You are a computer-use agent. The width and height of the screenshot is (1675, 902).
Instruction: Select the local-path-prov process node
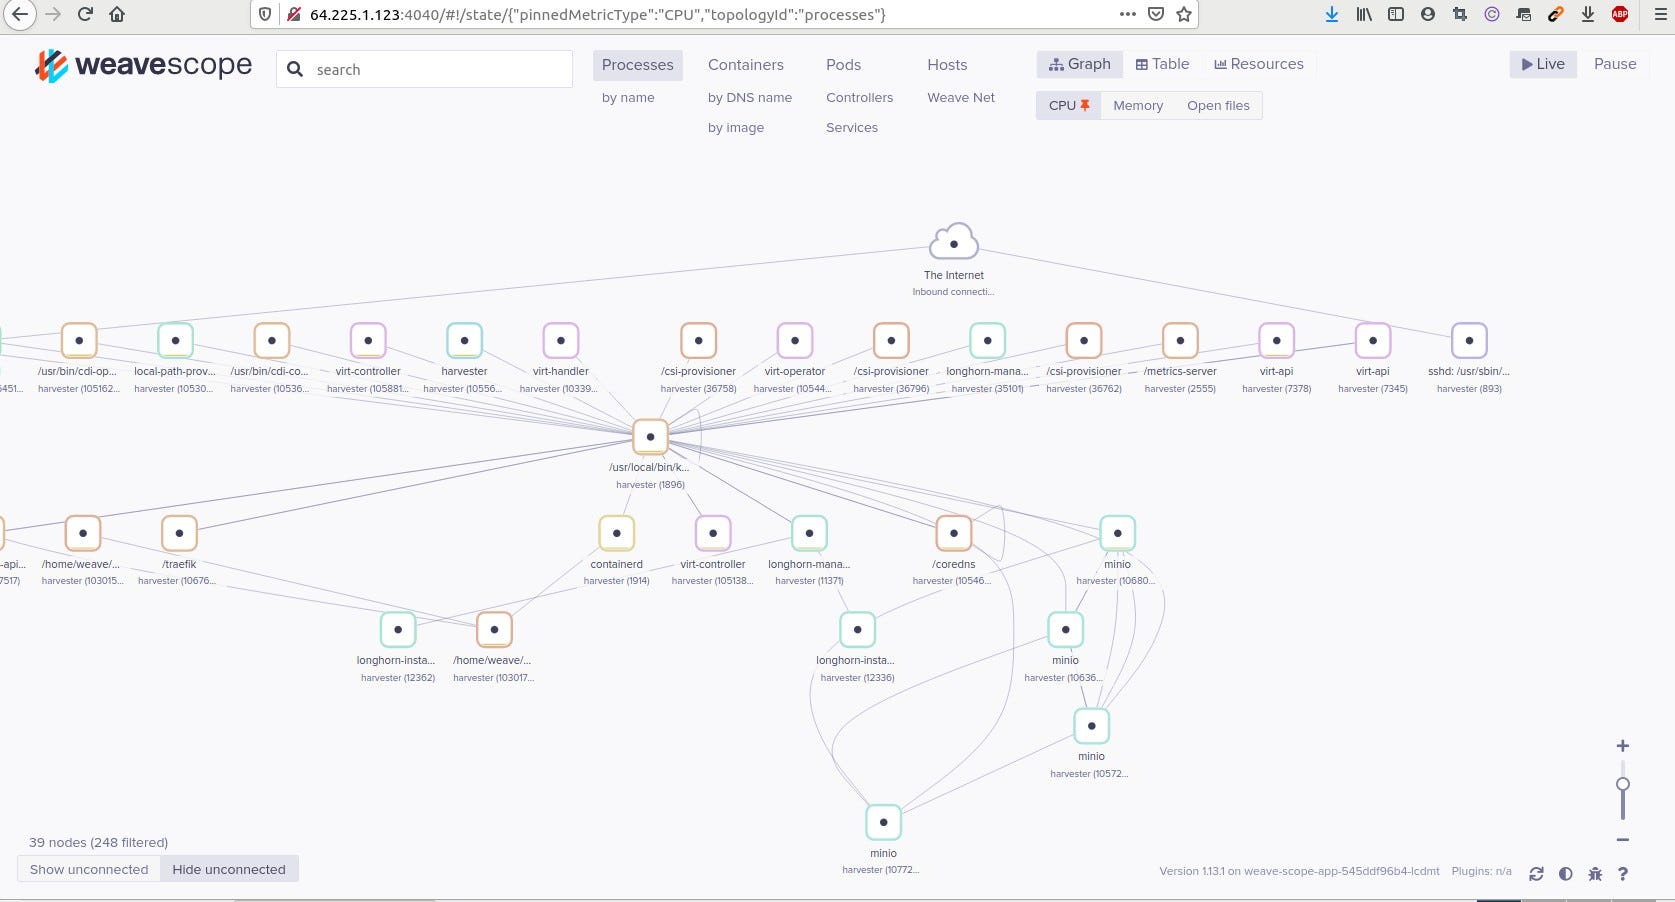pyautogui.click(x=175, y=341)
